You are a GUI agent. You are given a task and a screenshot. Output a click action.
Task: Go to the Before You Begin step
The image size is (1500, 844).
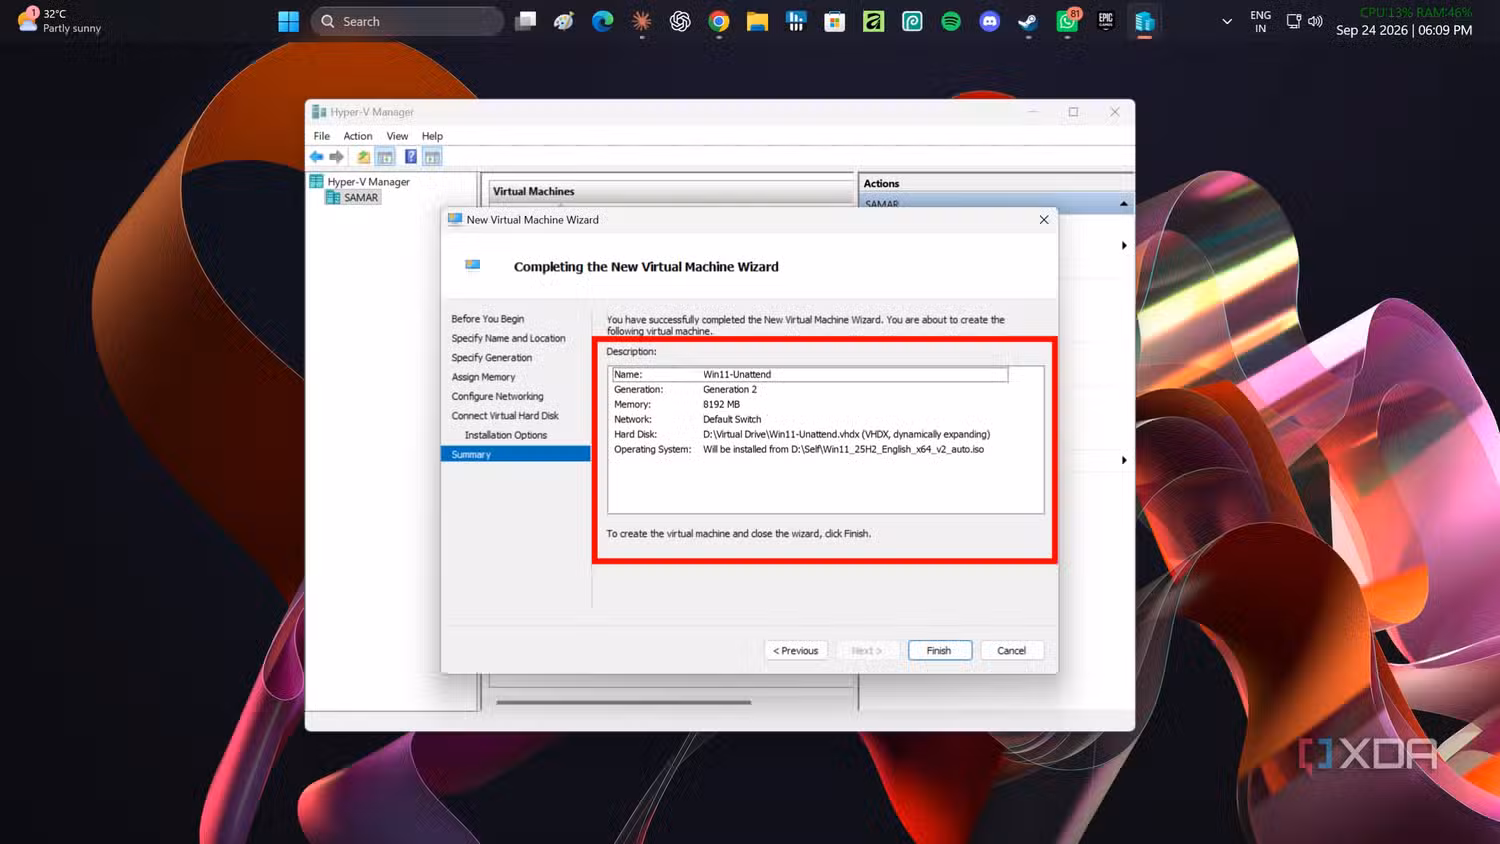488,319
